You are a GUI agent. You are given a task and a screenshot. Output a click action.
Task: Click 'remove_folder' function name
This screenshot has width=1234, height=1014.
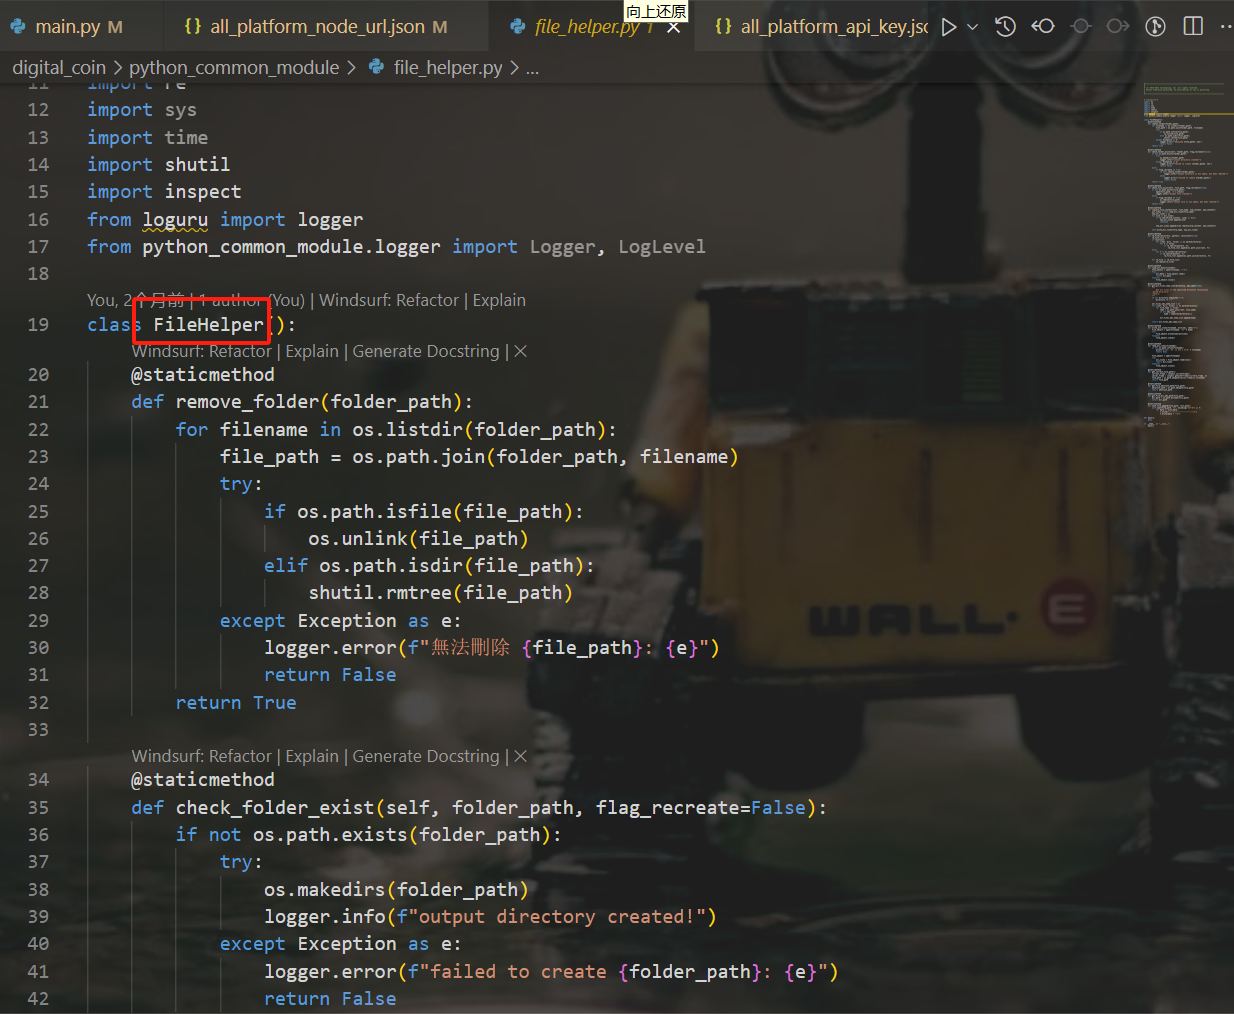tap(247, 401)
